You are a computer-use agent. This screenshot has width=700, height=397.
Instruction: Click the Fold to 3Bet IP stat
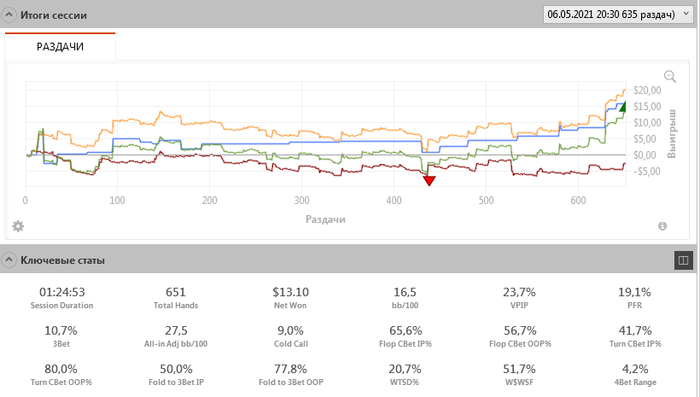pyautogui.click(x=176, y=374)
